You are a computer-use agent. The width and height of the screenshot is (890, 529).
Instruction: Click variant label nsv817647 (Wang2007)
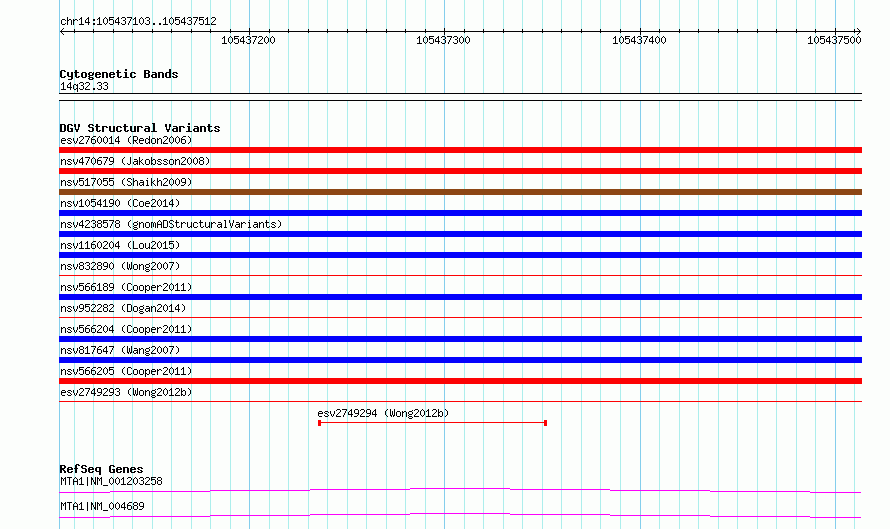click(x=120, y=350)
